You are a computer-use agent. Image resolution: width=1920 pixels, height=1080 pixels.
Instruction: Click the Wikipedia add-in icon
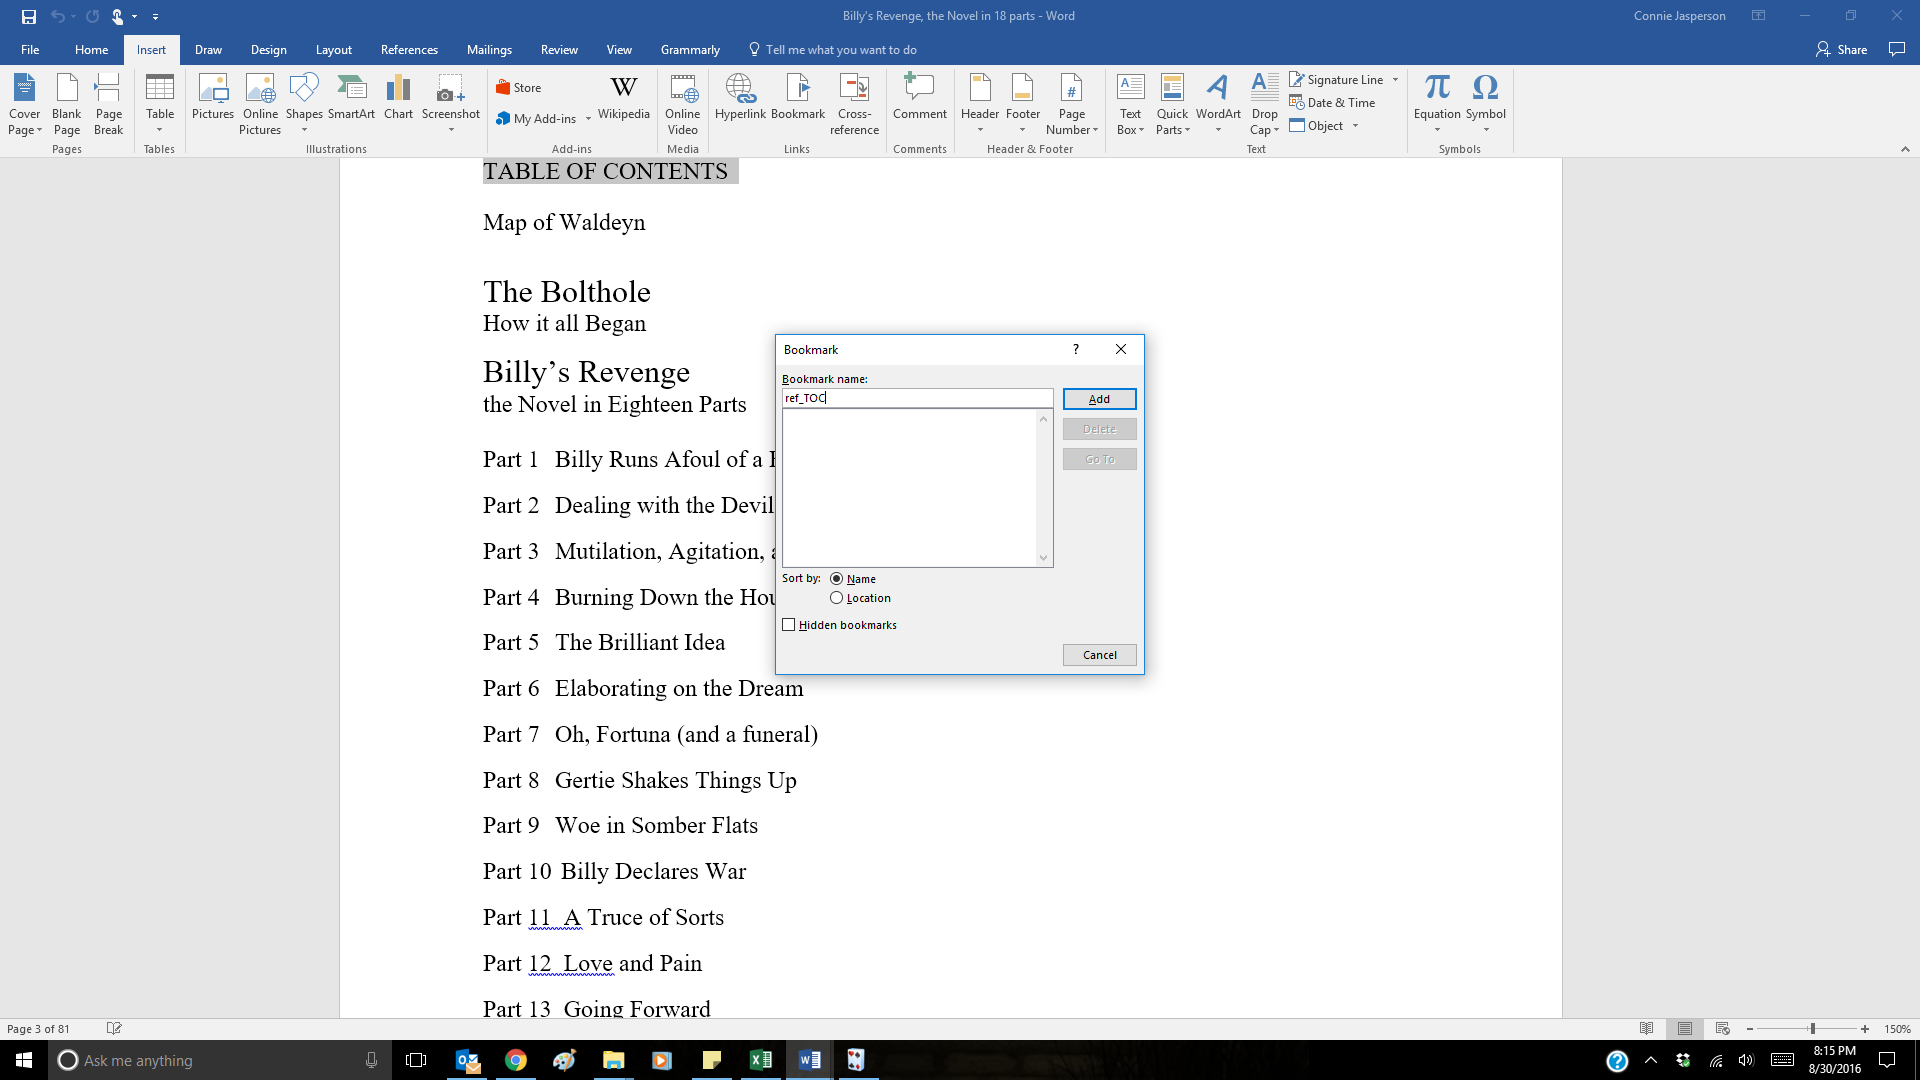623,98
